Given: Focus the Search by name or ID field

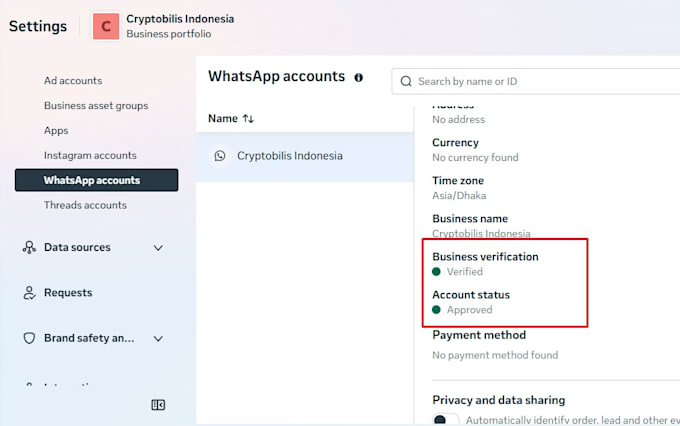Looking at the screenshot, I should click(x=536, y=82).
